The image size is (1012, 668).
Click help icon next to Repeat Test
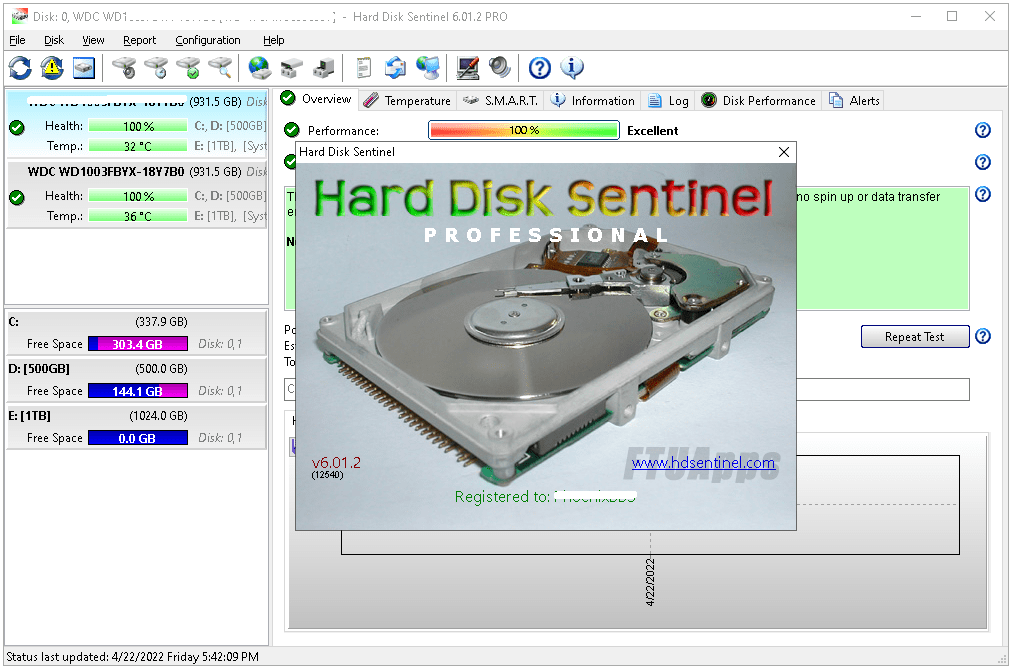tap(982, 336)
